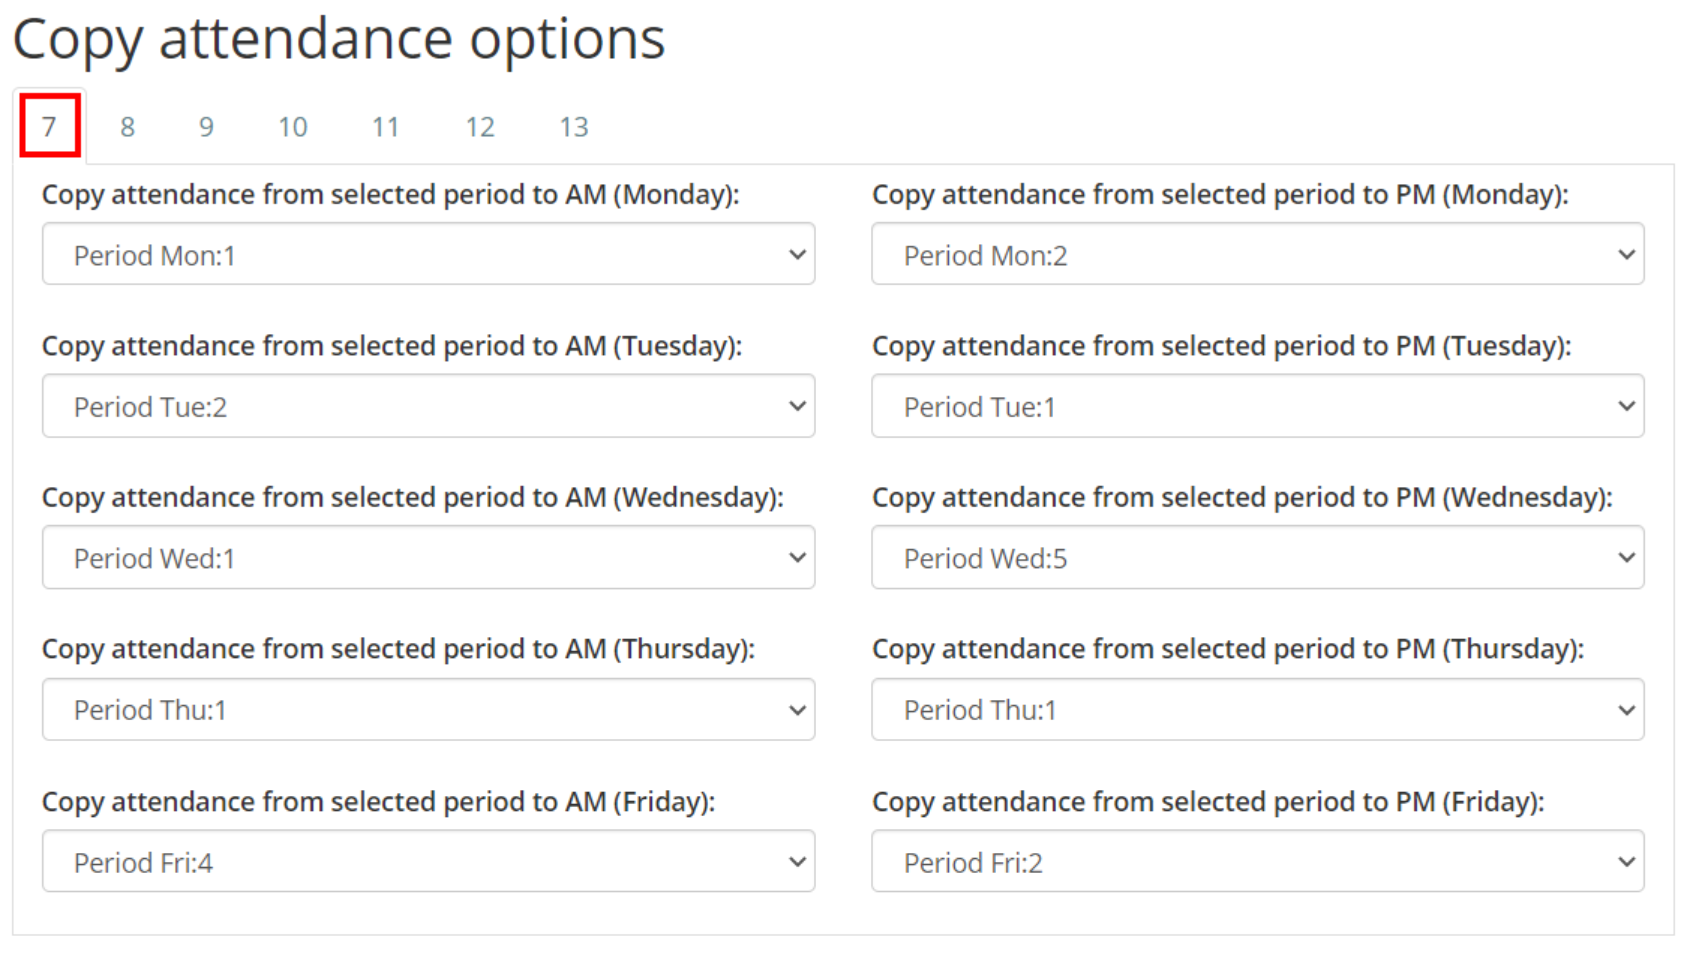Open the AM Wednesday period dropdown
This screenshot has width=1690, height=957.
pos(428,557)
